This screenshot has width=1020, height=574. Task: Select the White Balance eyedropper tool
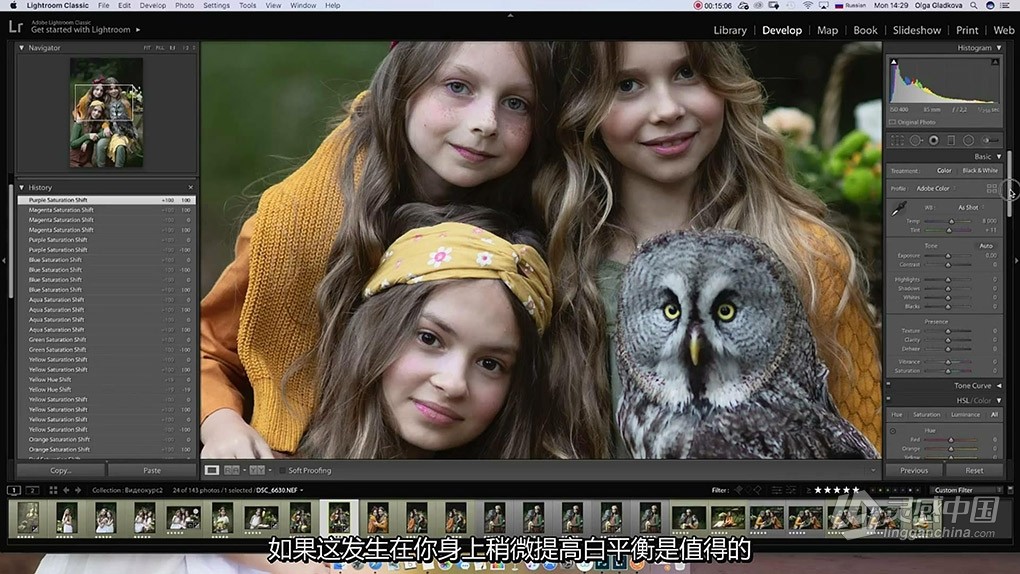pyautogui.click(x=898, y=209)
